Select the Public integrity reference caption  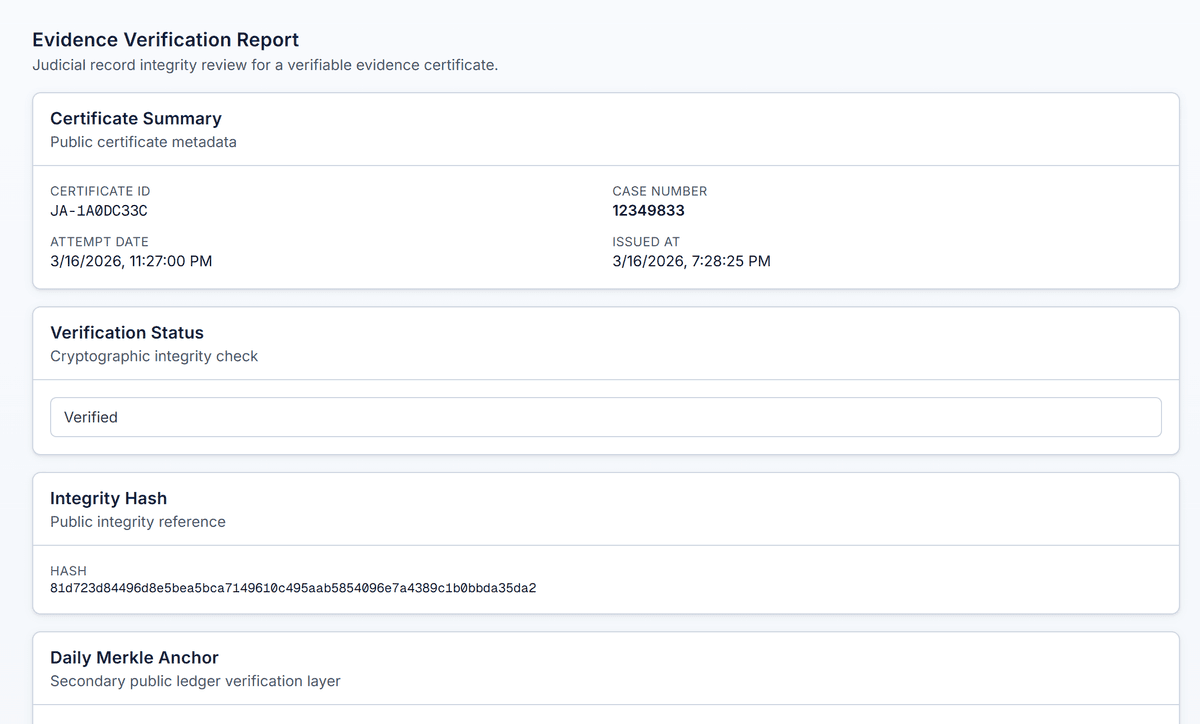click(x=138, y=522)
